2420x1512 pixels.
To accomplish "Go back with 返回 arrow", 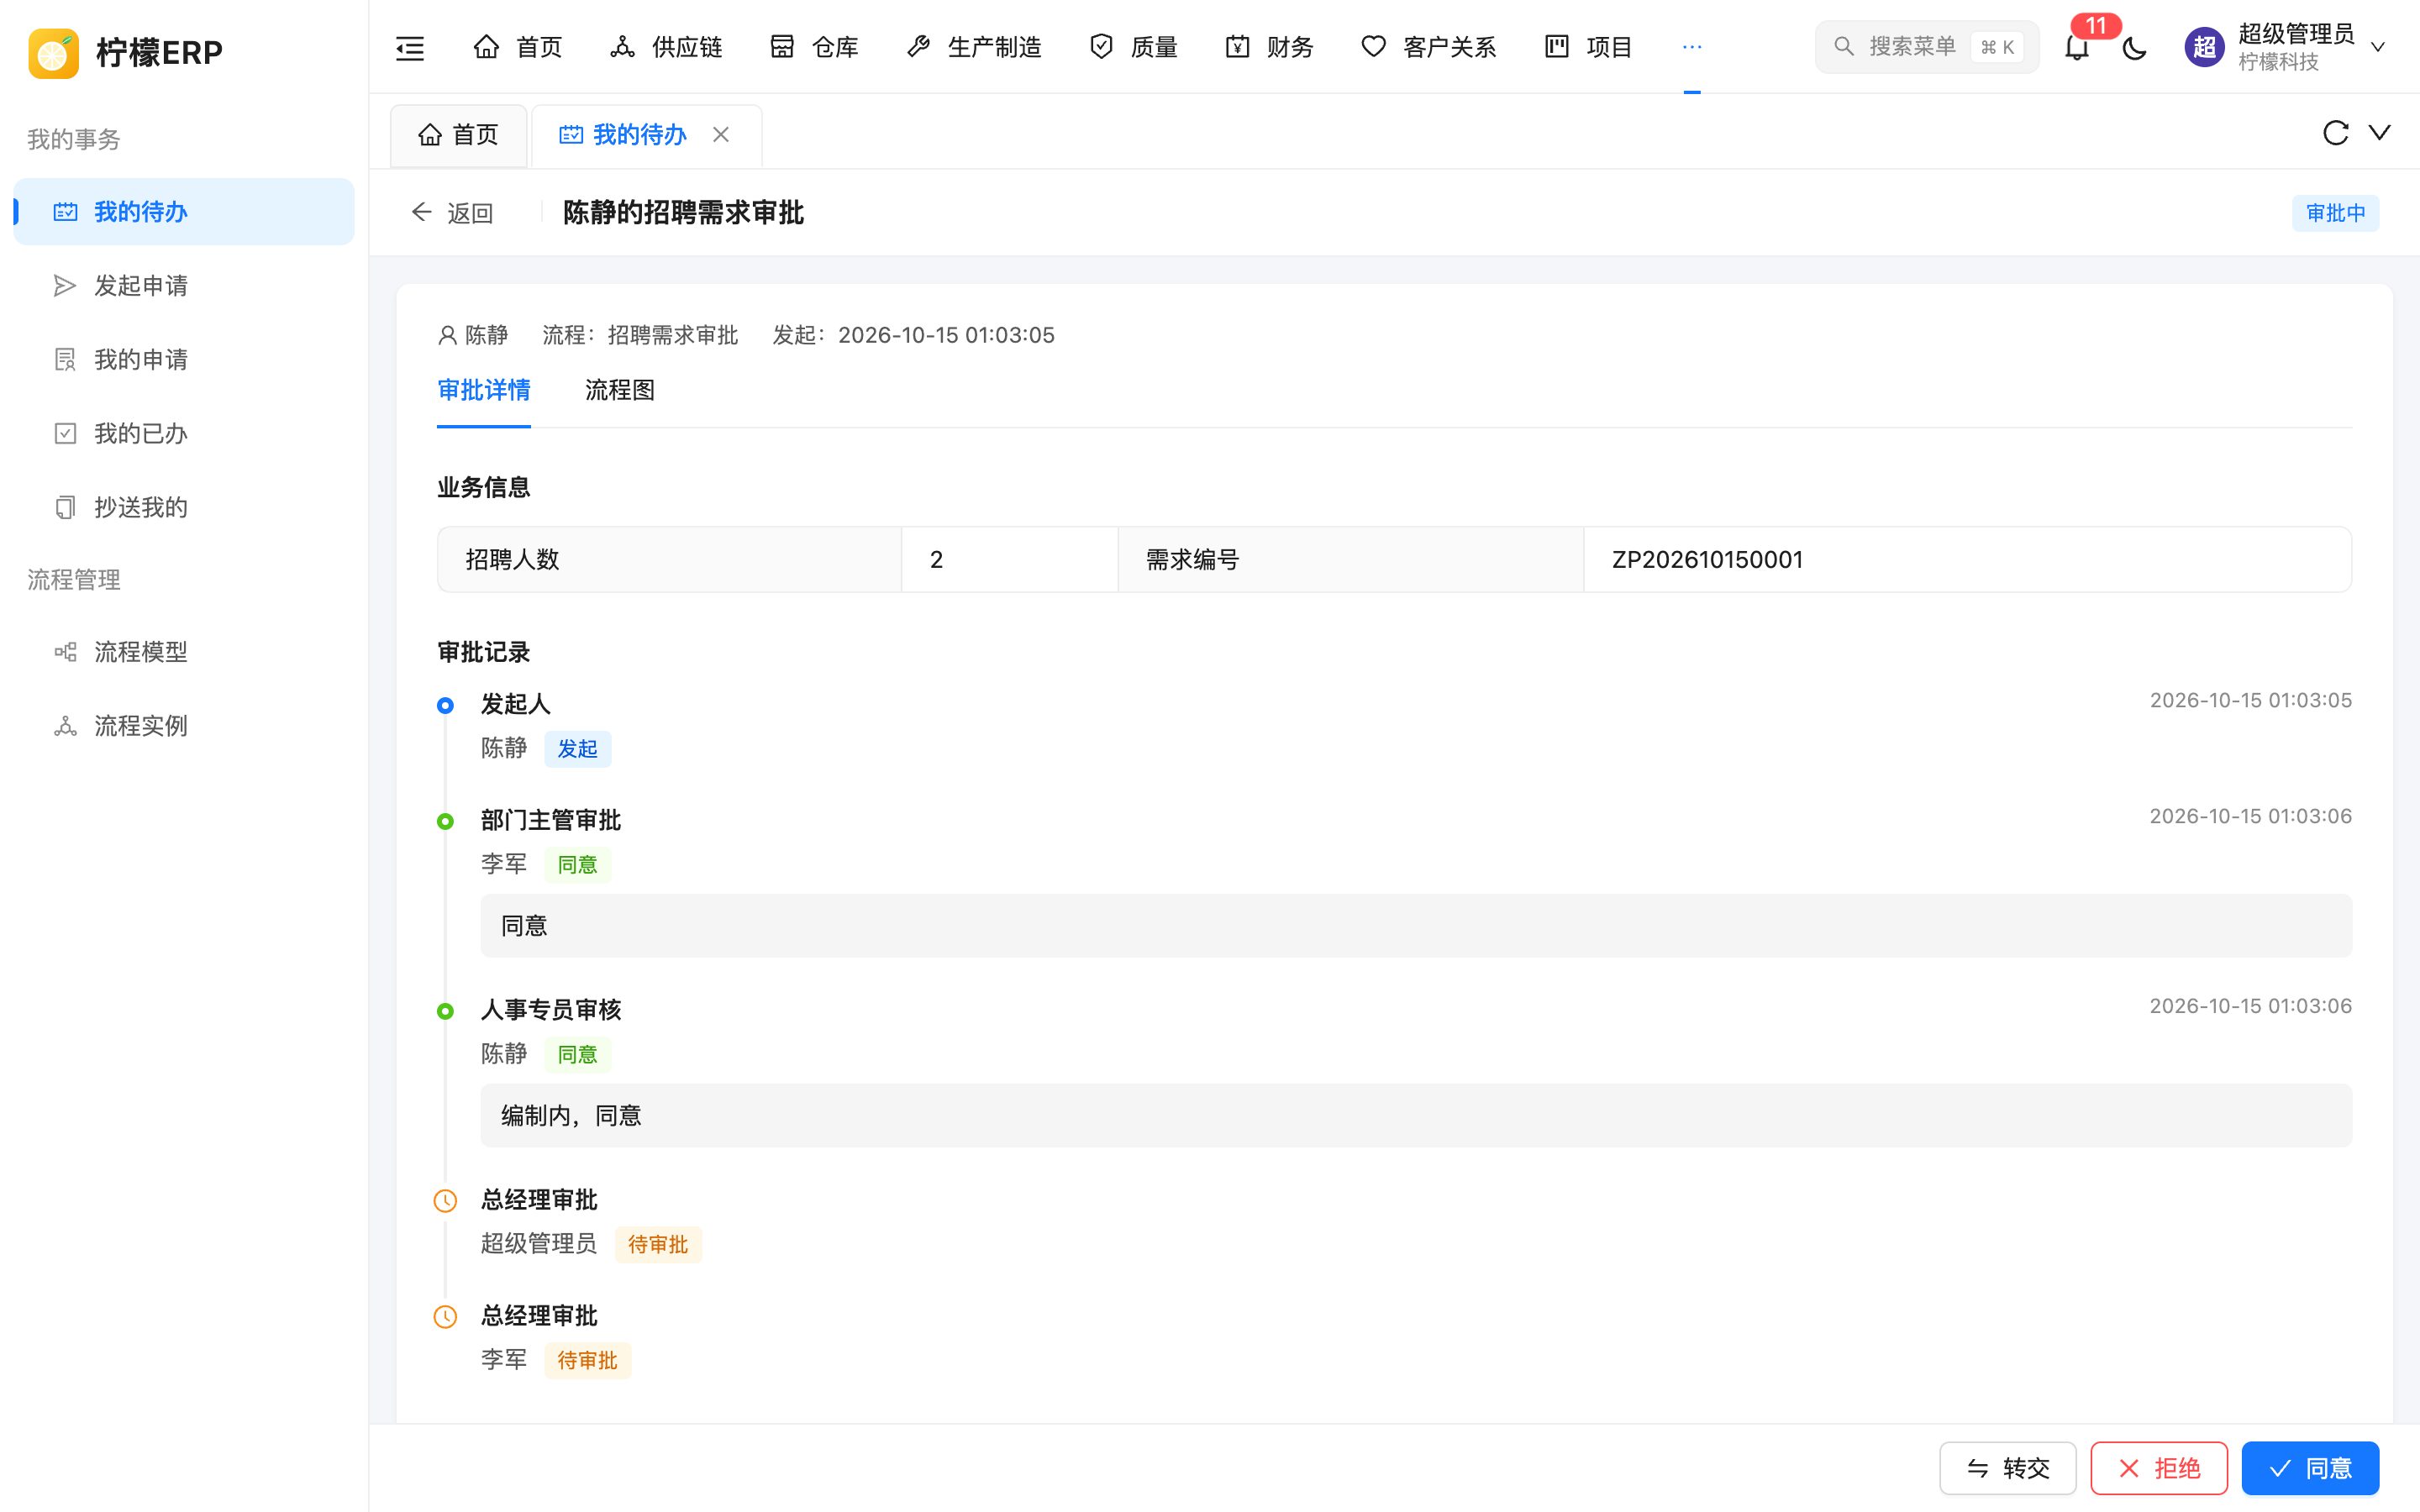I will (452, 213).
